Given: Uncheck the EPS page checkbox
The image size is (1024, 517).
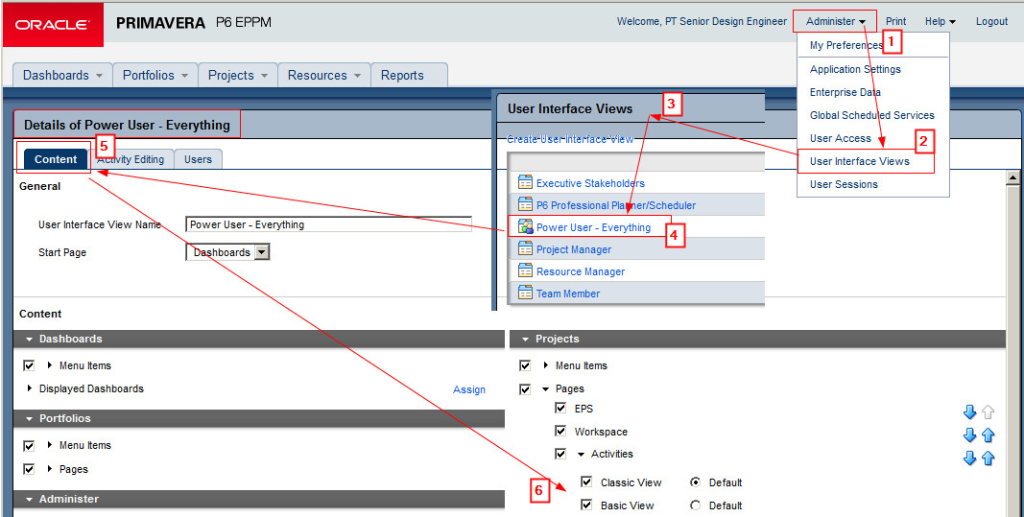Looking at the screenshot, I should [560, 408].
